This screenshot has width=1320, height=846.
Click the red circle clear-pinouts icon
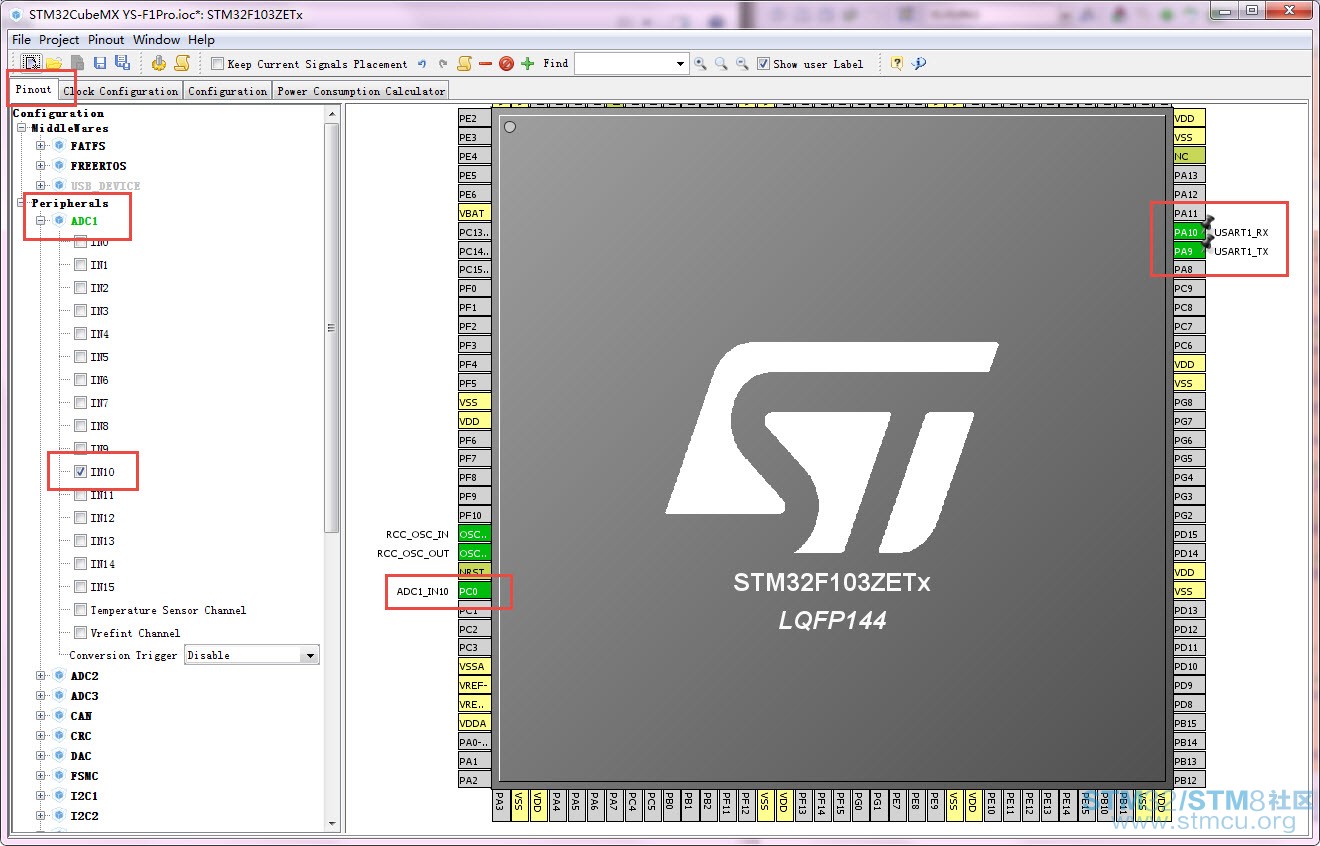[506, 64]
